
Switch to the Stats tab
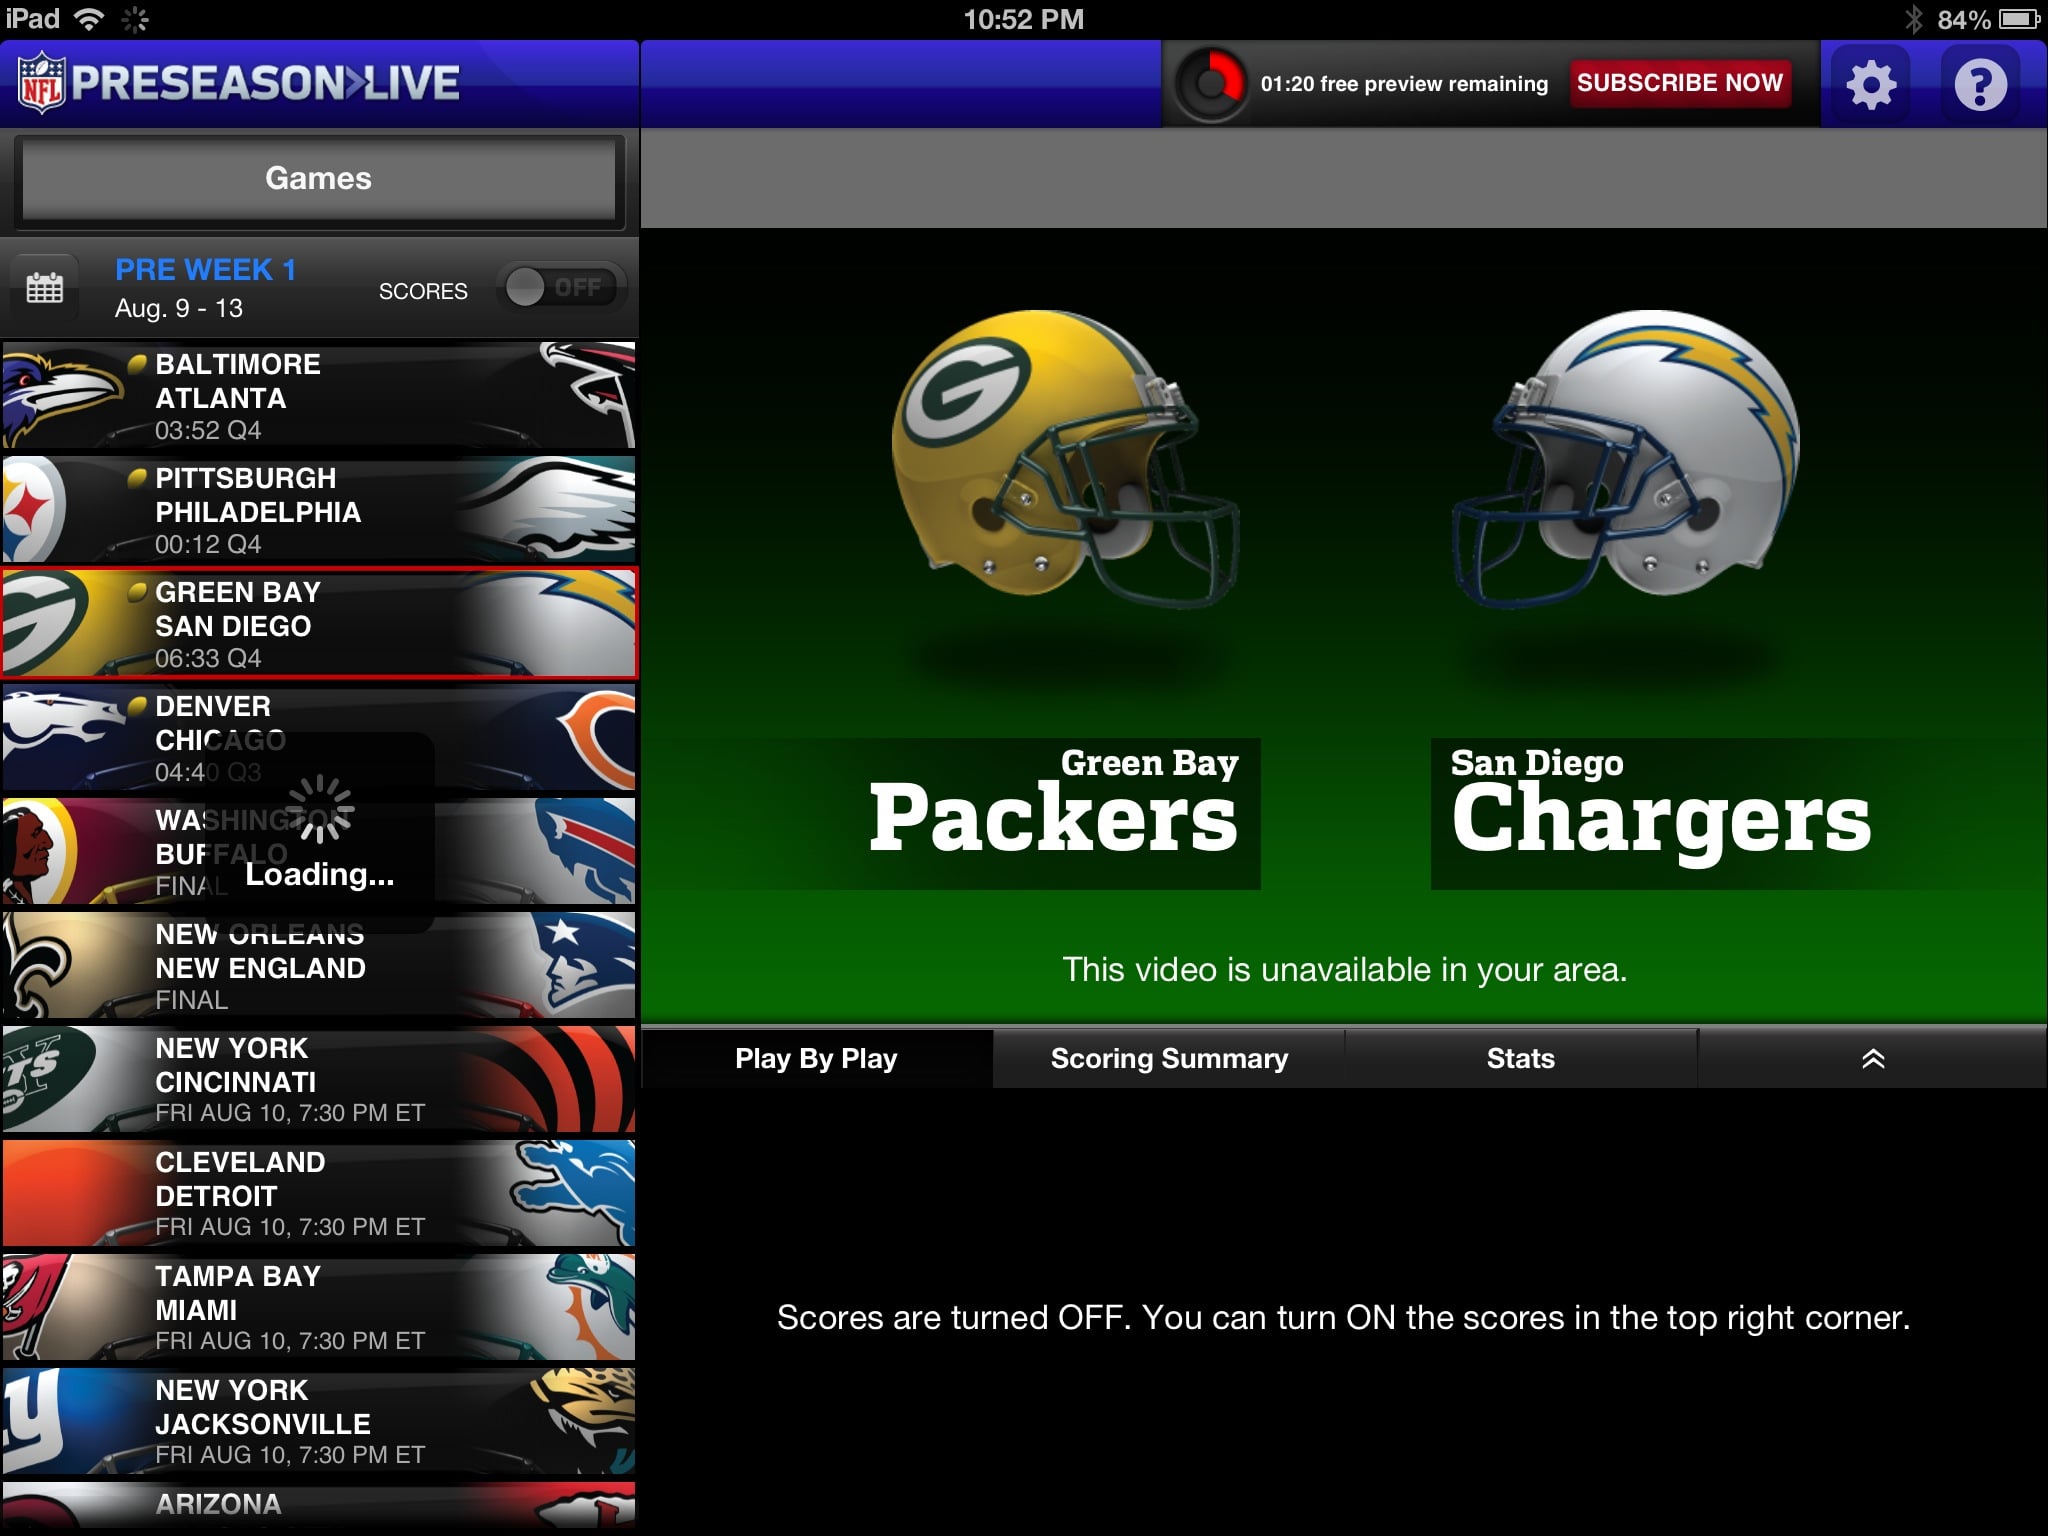coord(1520,1058)
